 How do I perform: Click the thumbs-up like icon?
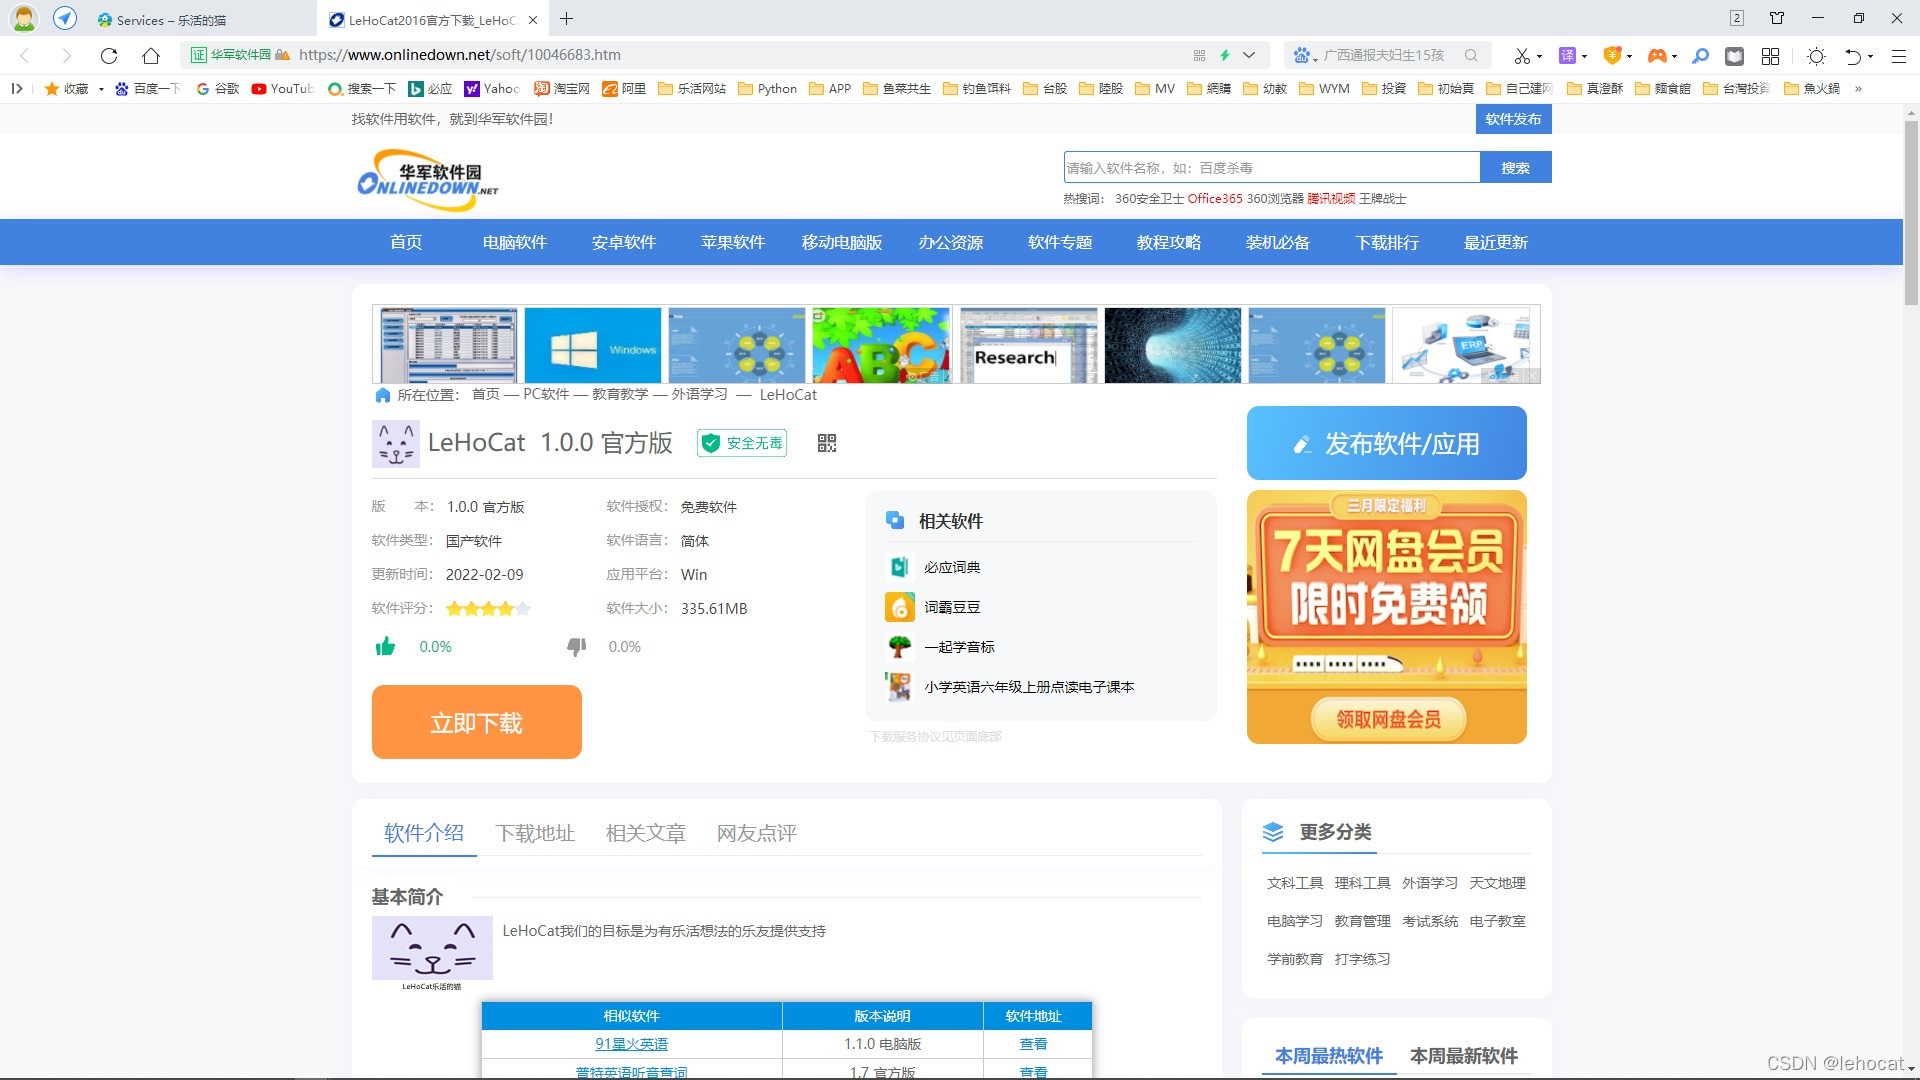[385, 647]
